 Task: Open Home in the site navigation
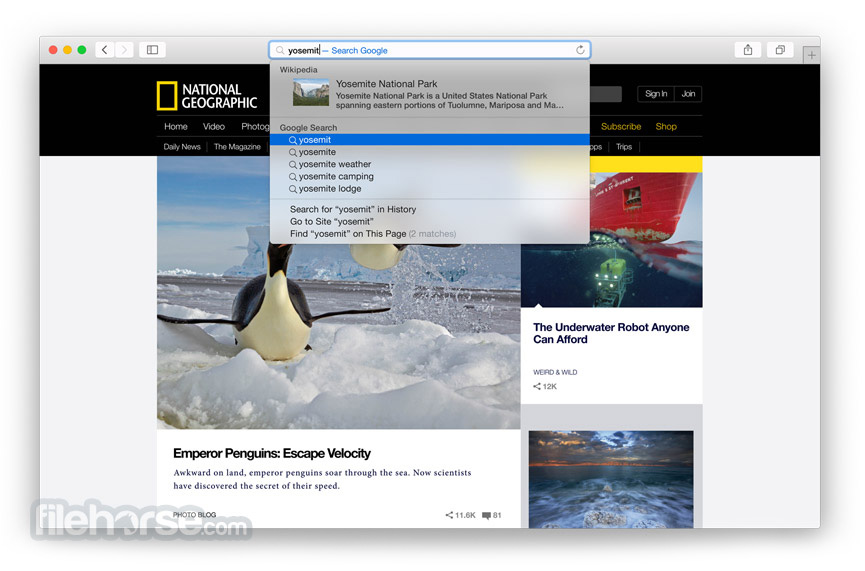[175, 126]
